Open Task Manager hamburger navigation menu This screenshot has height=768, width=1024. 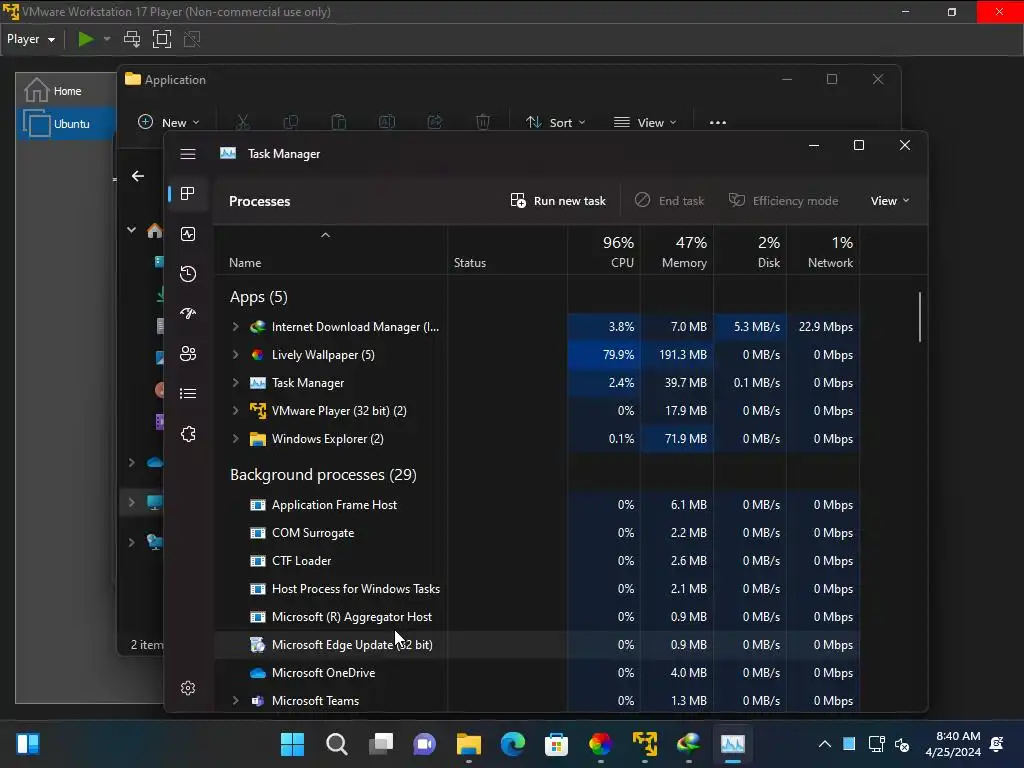pyautogui.click(x=188, y=154)
